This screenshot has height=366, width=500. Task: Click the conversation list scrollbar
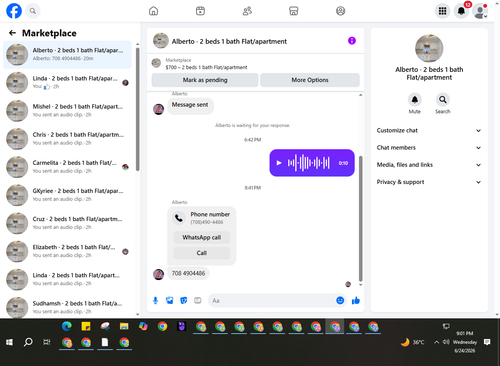click(x=138, y=110)
